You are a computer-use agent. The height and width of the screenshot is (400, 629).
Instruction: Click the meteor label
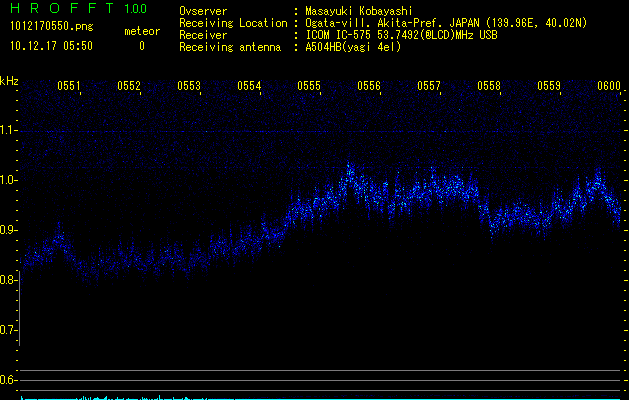[x=141, y=31]
